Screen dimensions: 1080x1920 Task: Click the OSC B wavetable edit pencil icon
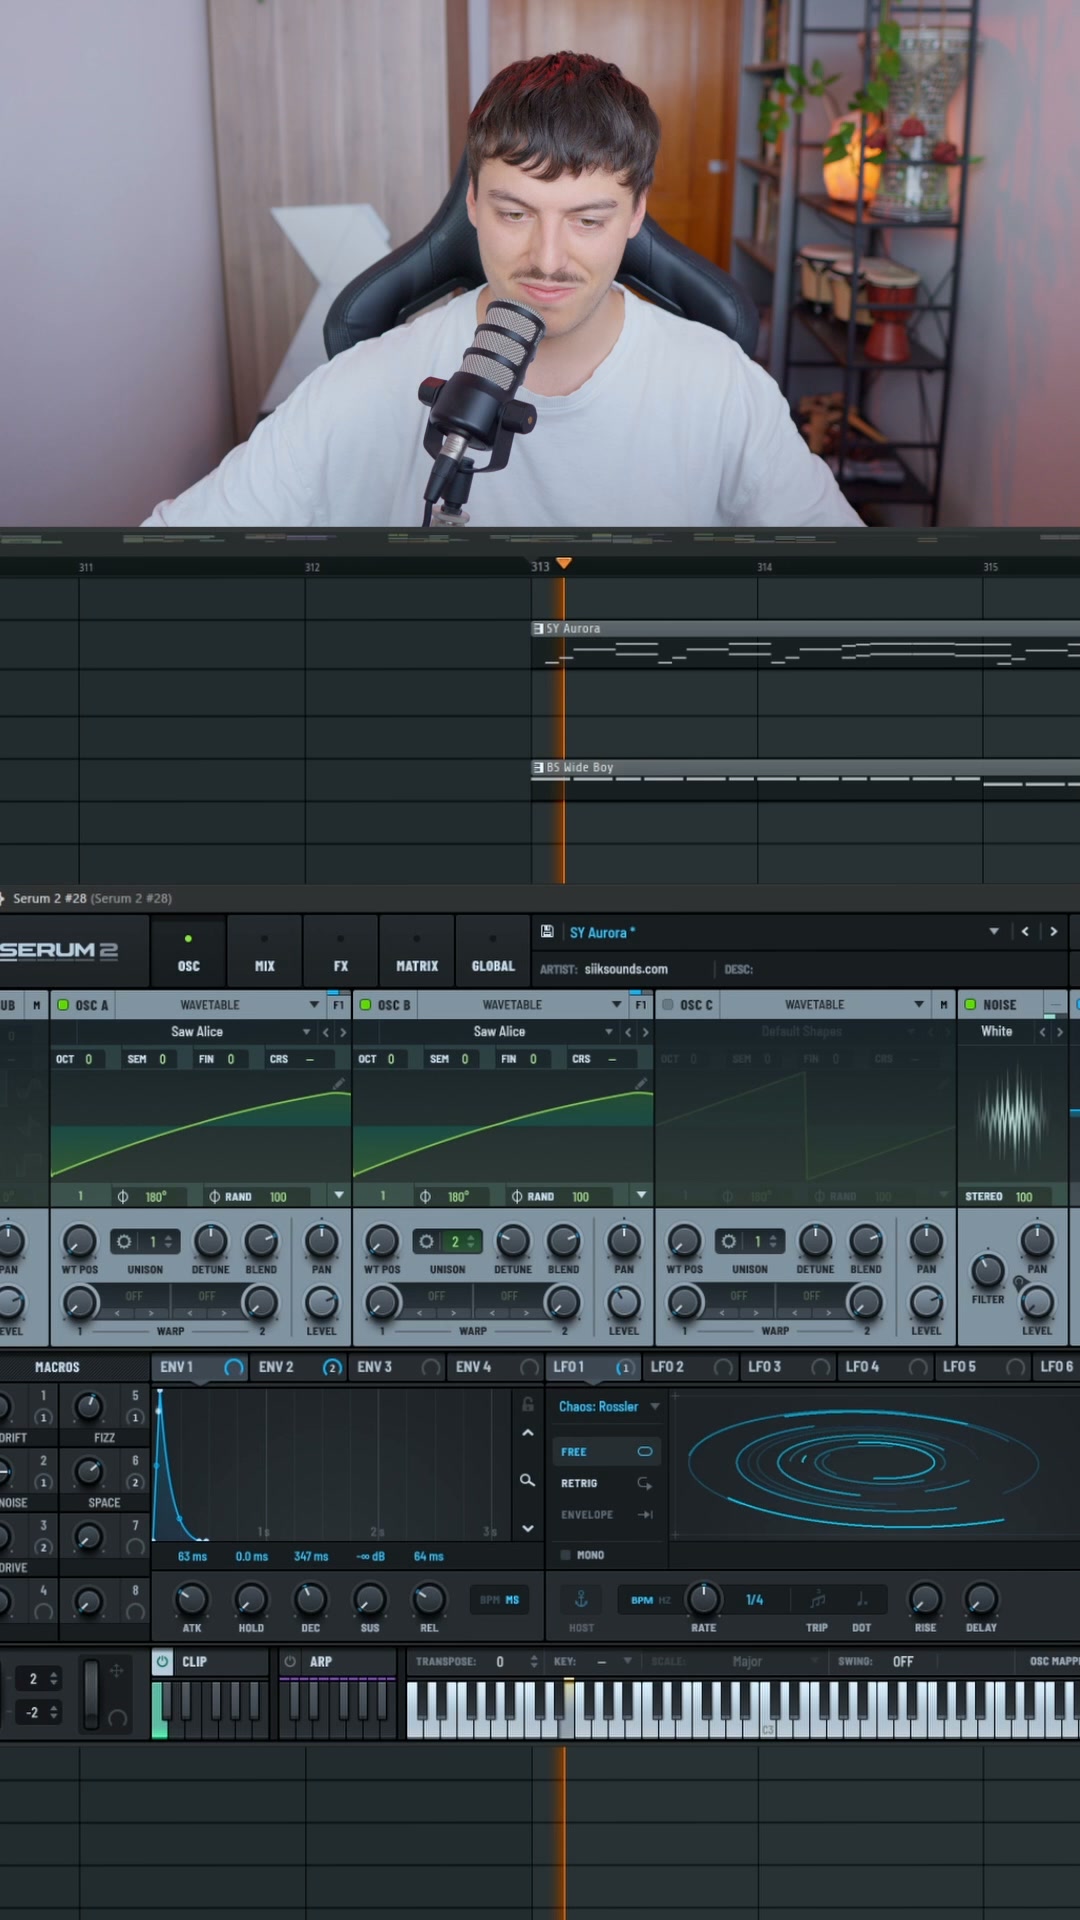pyautogui.click(x=641, y=1083)
